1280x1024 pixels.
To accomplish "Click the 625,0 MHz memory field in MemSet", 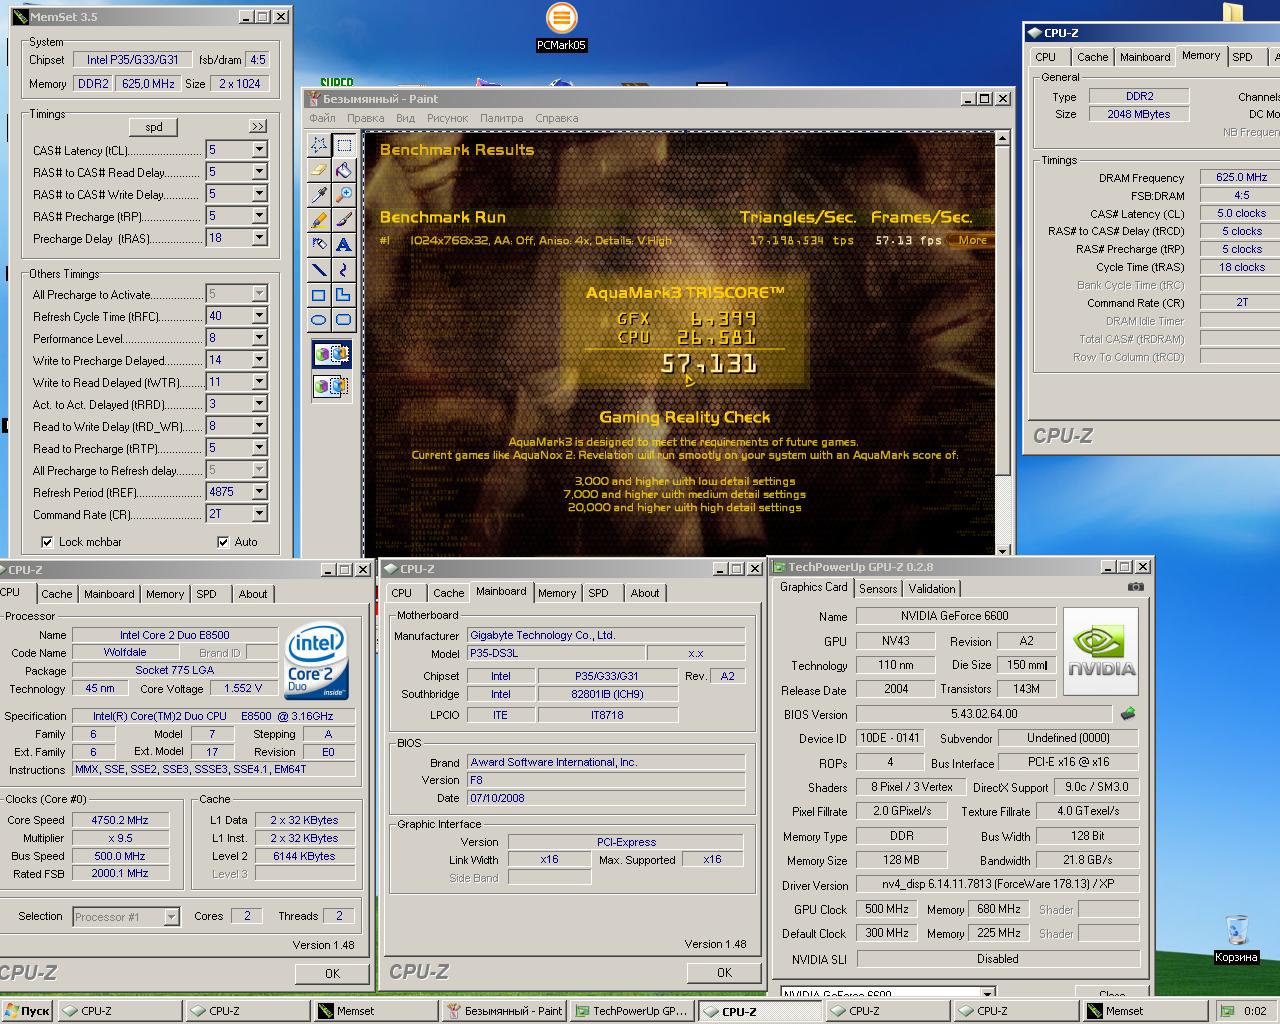I will point(149,84).
